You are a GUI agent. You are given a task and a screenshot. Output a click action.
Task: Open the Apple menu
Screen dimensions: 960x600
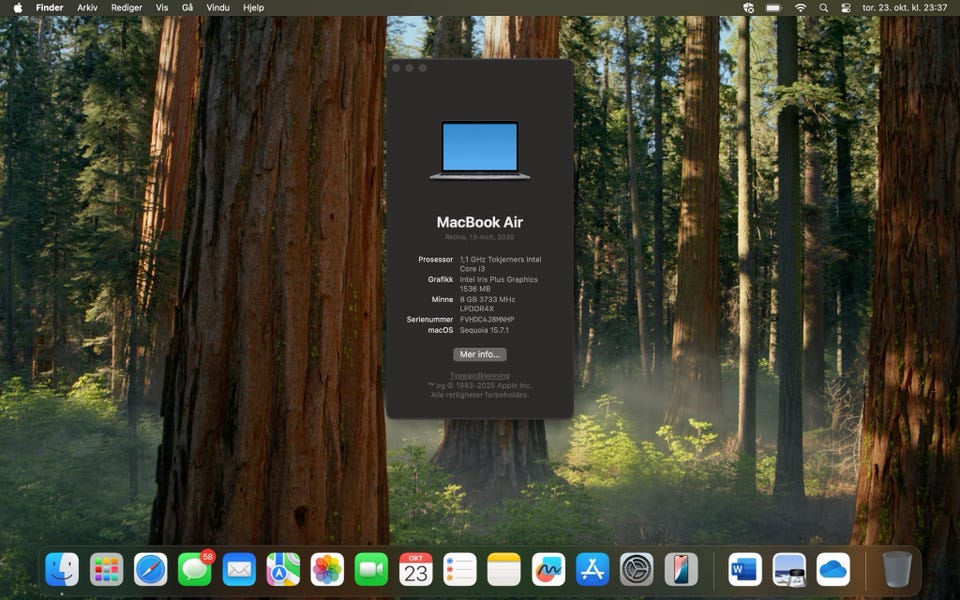[x=18, y=8]
